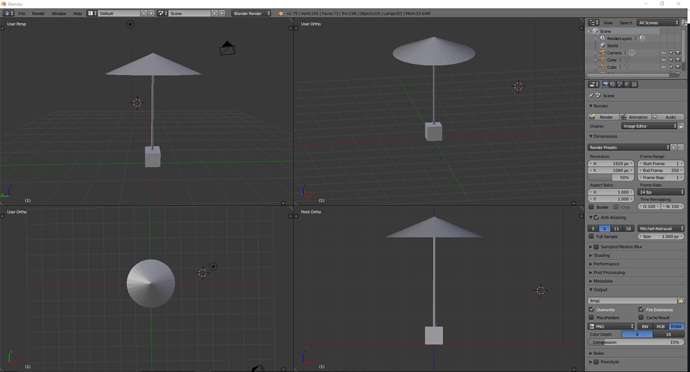Click the Animation render button
690x372 pixels.
pyautogui.click(x=636, y=117)
